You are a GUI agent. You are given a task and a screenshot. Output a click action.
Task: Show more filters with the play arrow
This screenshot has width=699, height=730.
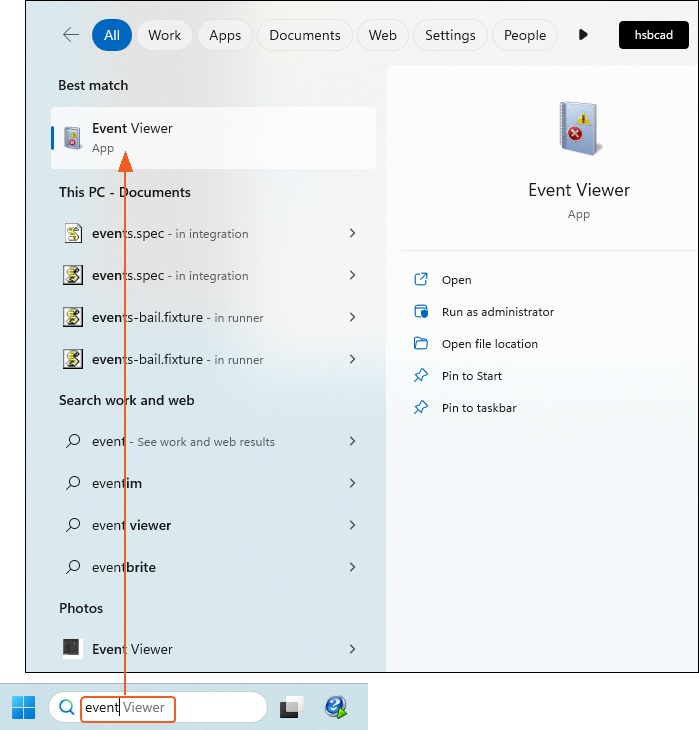583,35
